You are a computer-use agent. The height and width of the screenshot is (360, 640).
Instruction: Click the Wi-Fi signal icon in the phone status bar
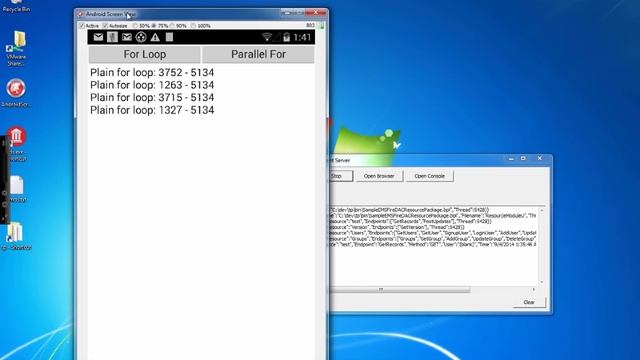point(267,37)
